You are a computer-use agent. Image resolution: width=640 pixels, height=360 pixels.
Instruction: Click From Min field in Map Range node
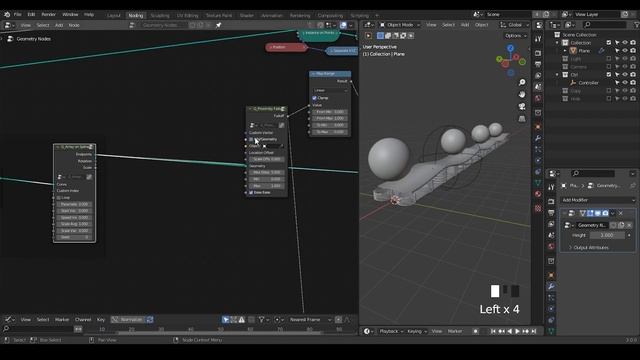tap(330, 112)
